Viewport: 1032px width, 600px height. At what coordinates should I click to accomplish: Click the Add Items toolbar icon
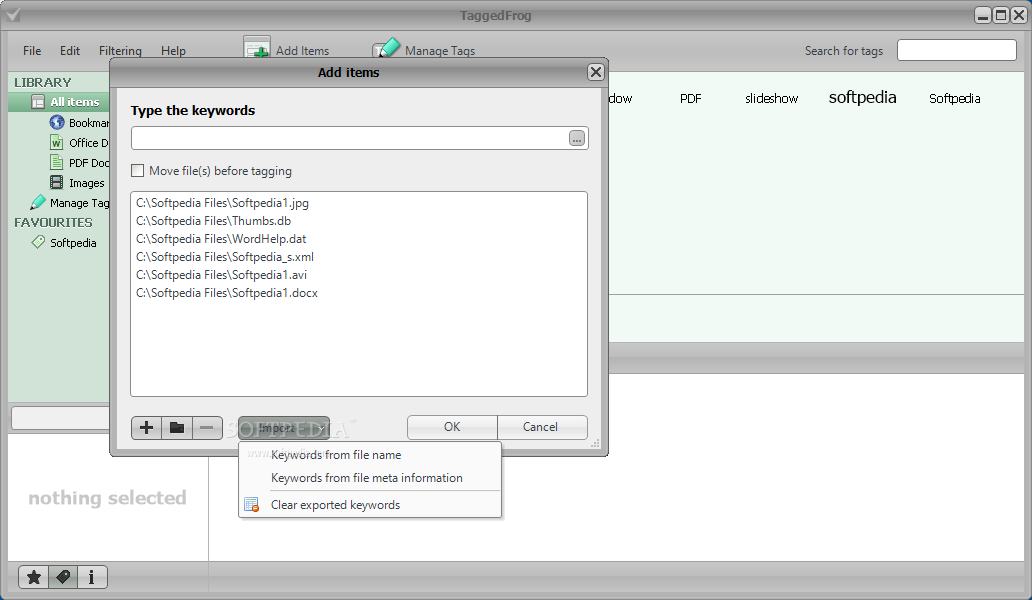[257, 47]
